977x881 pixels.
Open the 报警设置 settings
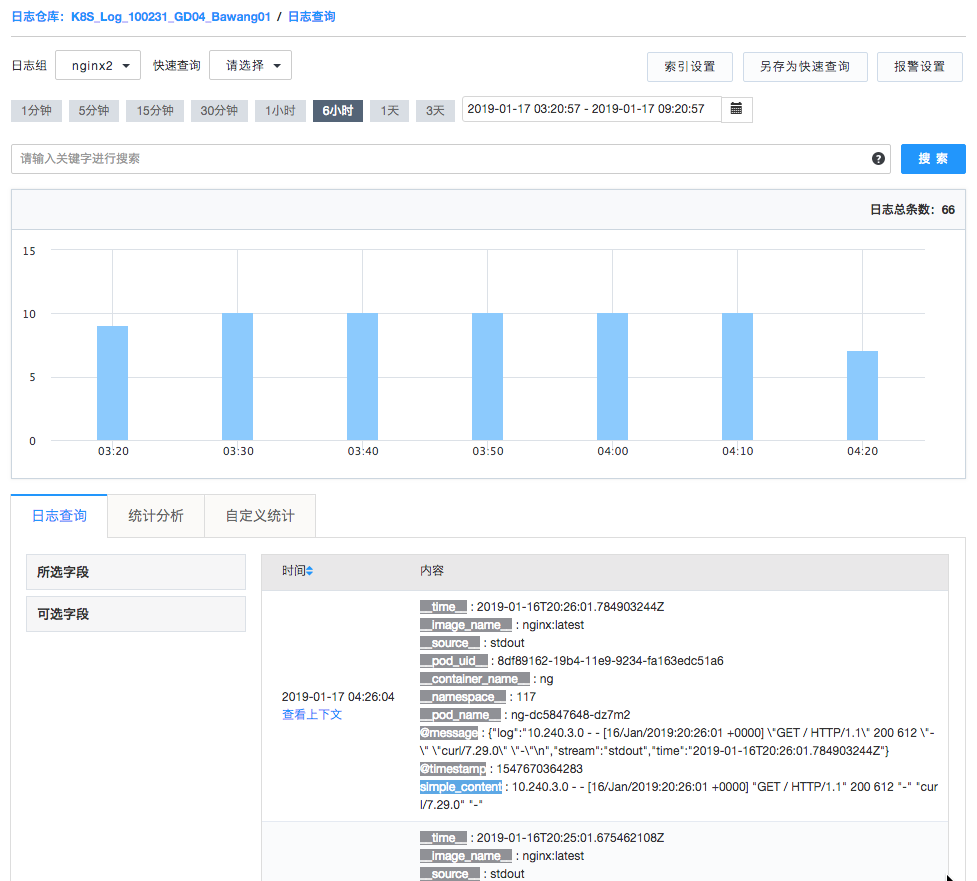click(x=919, y=66)
